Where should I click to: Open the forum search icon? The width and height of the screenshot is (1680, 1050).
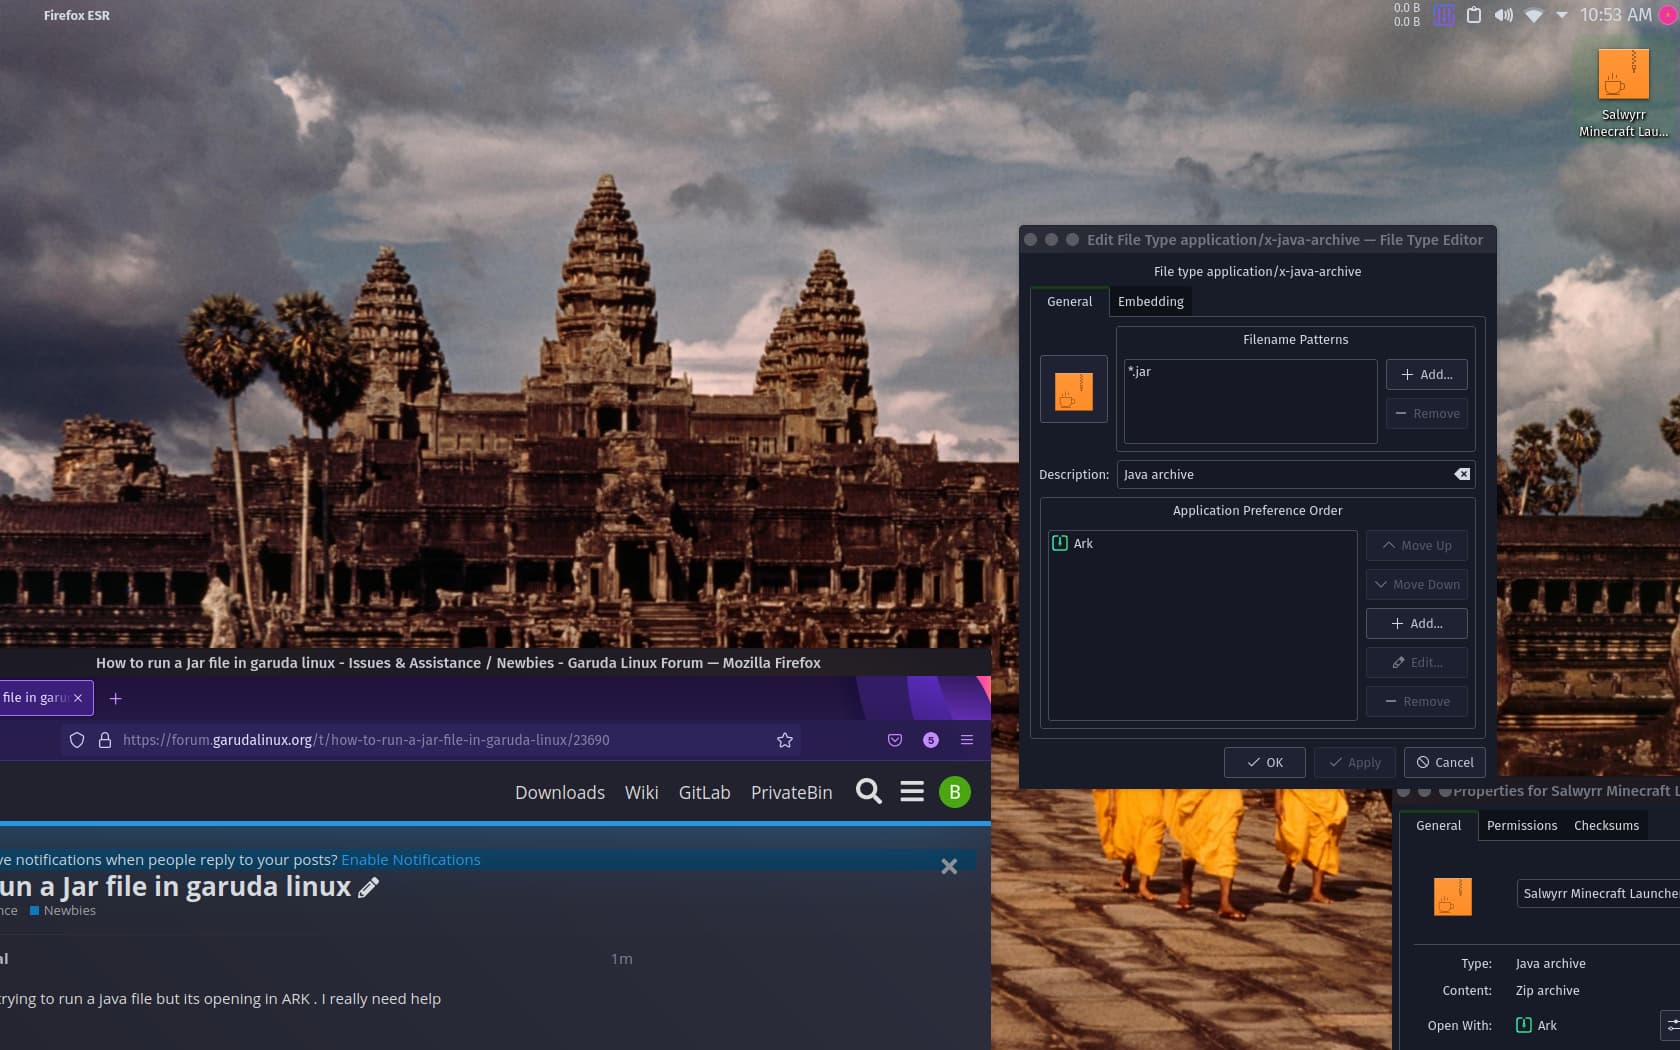click(x=869, y=792)
